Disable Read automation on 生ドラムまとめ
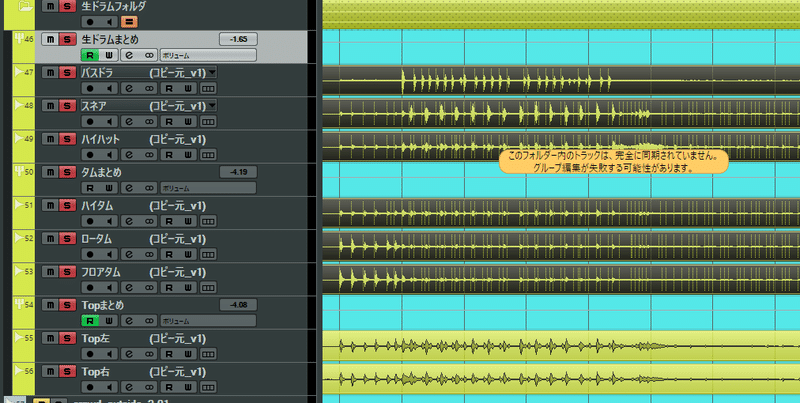This screenshot has height=403, width=800. click(90, 55)
